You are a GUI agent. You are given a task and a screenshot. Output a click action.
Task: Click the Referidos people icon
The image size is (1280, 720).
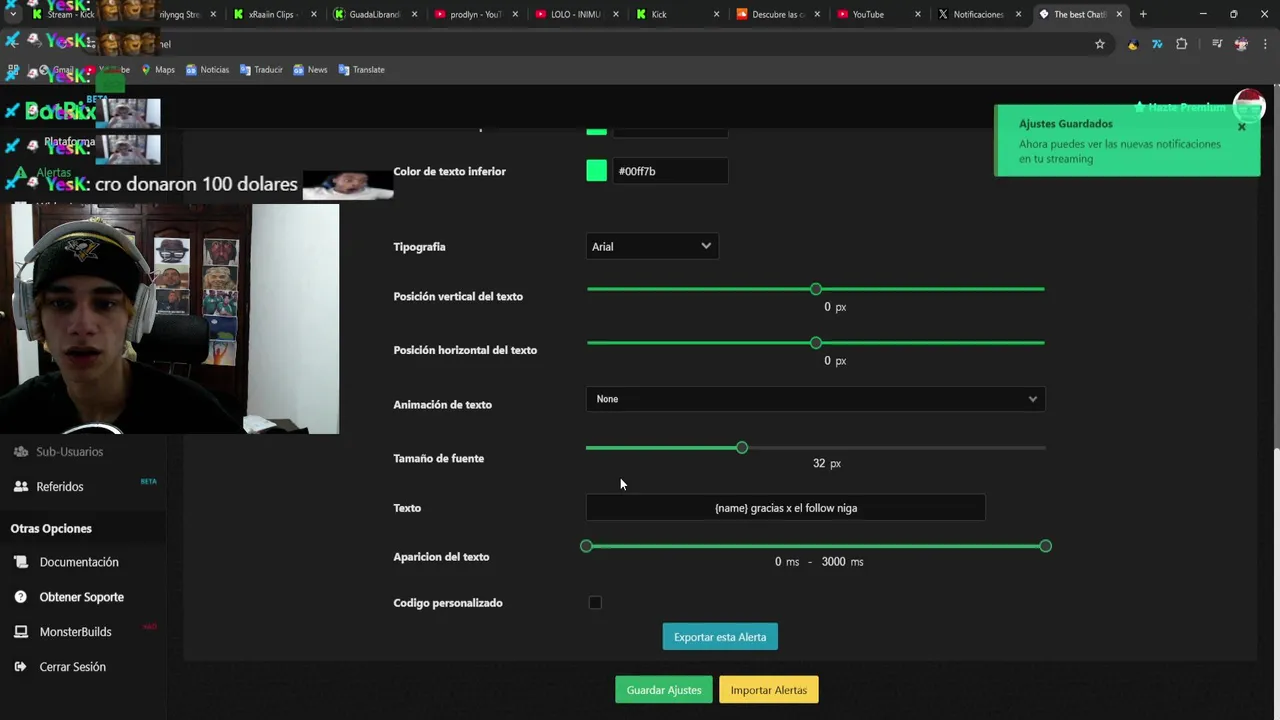pyautogui.click(x=21, y=487)
